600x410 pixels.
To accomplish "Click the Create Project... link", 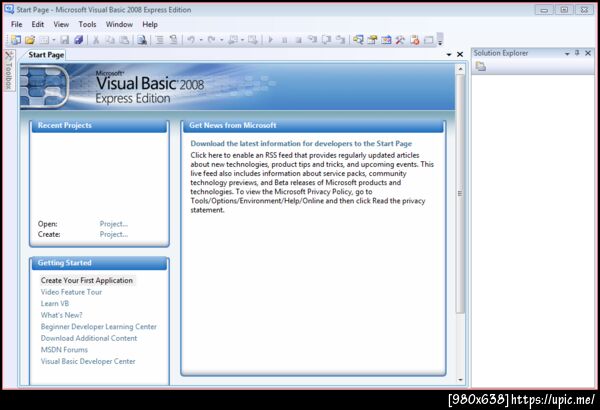I will tap(114, 234).
